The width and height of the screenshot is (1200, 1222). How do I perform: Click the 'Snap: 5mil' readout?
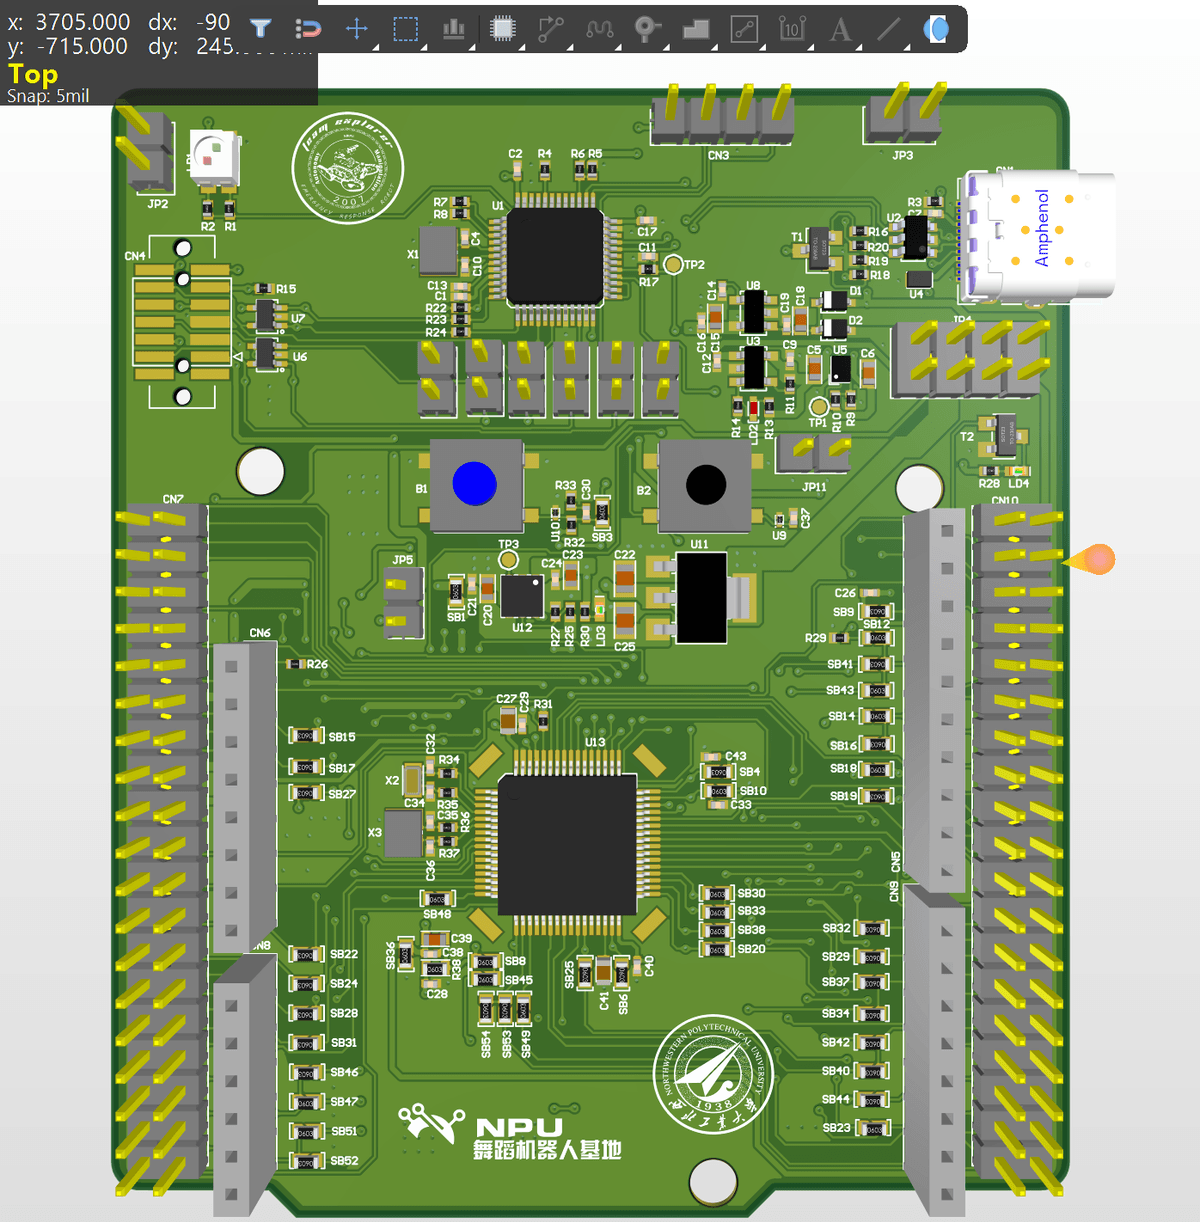point(48,96)
